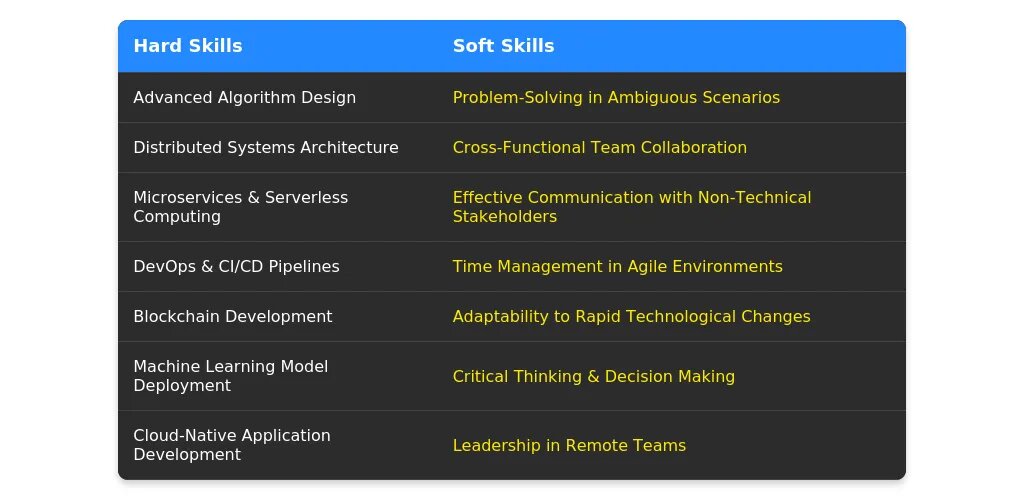Click Adaptability to Rapid Technological Changes
Image resolution: width=1024 pixels, height=500 pixels.
point(631,317)
